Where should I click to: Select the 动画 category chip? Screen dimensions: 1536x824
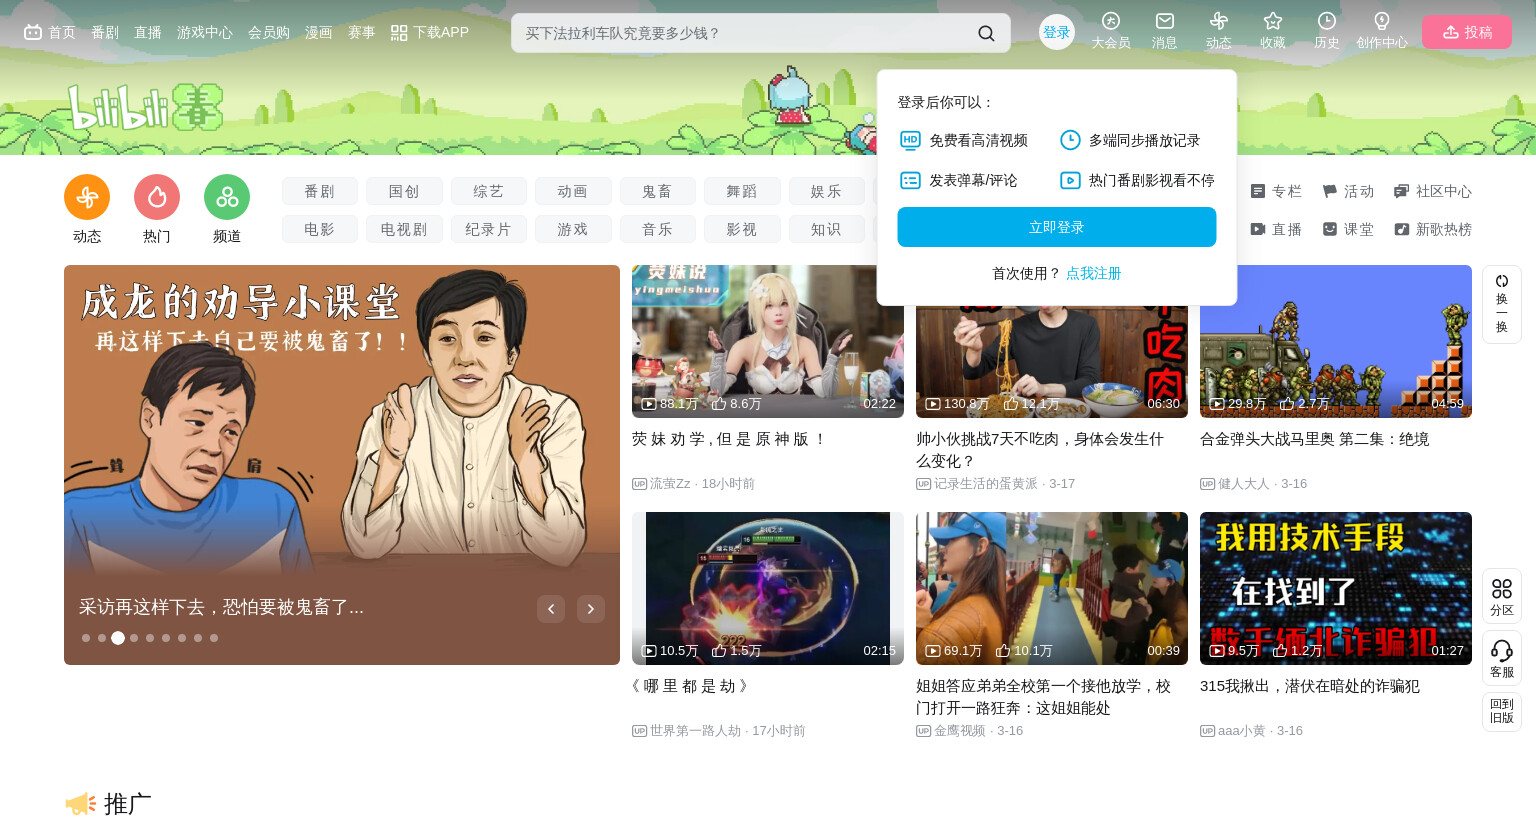coord(573,191)
